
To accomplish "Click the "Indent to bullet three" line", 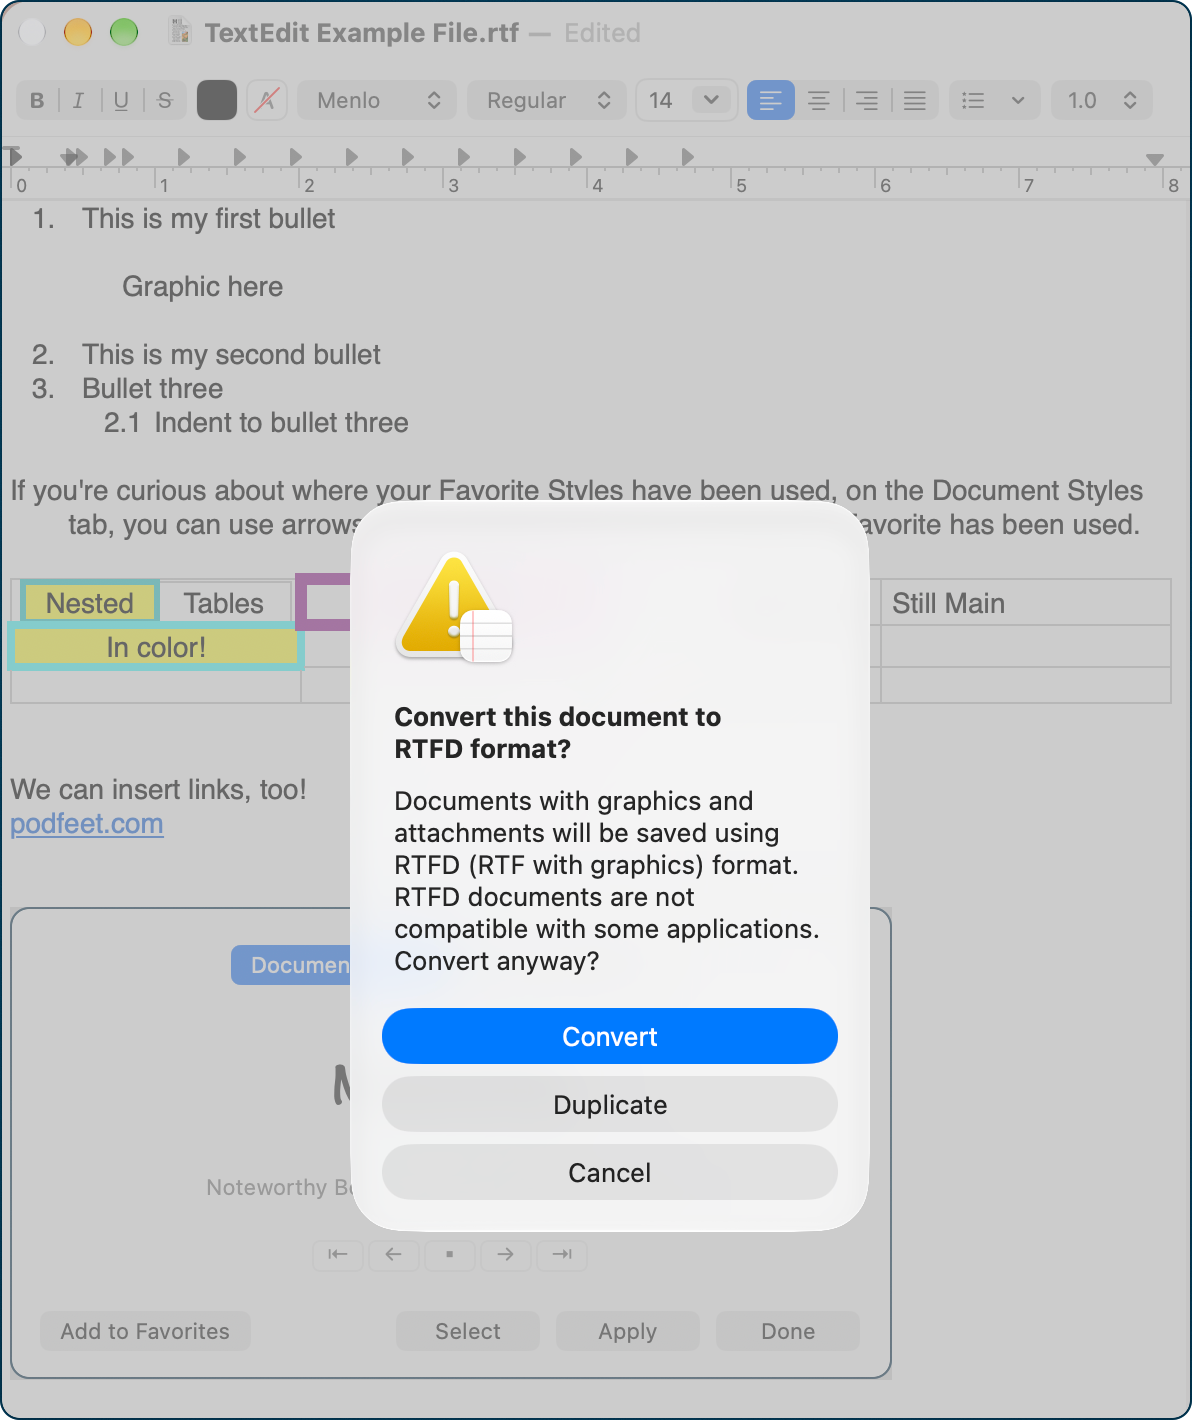I will (281, 423).
